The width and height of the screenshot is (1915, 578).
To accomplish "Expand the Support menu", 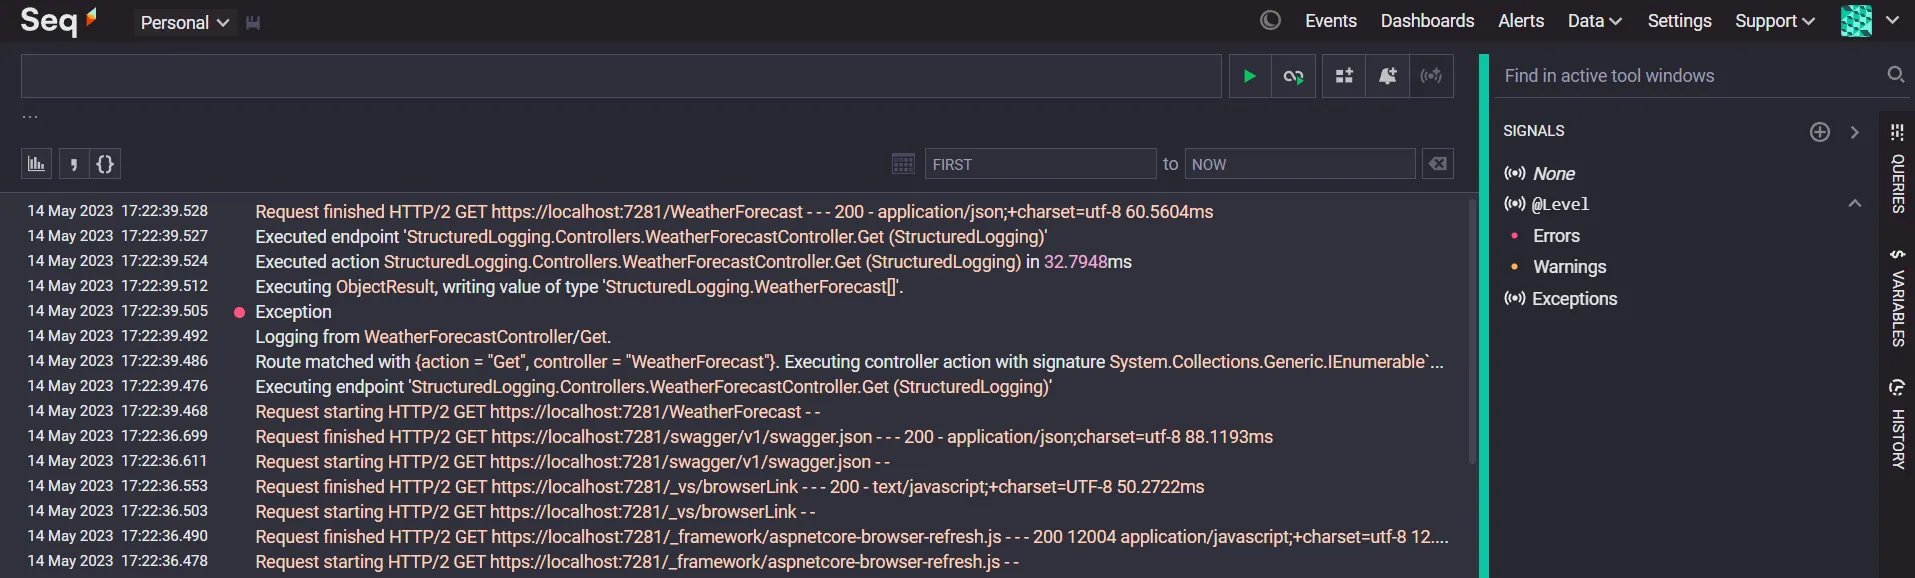I will coord(1774,21).
